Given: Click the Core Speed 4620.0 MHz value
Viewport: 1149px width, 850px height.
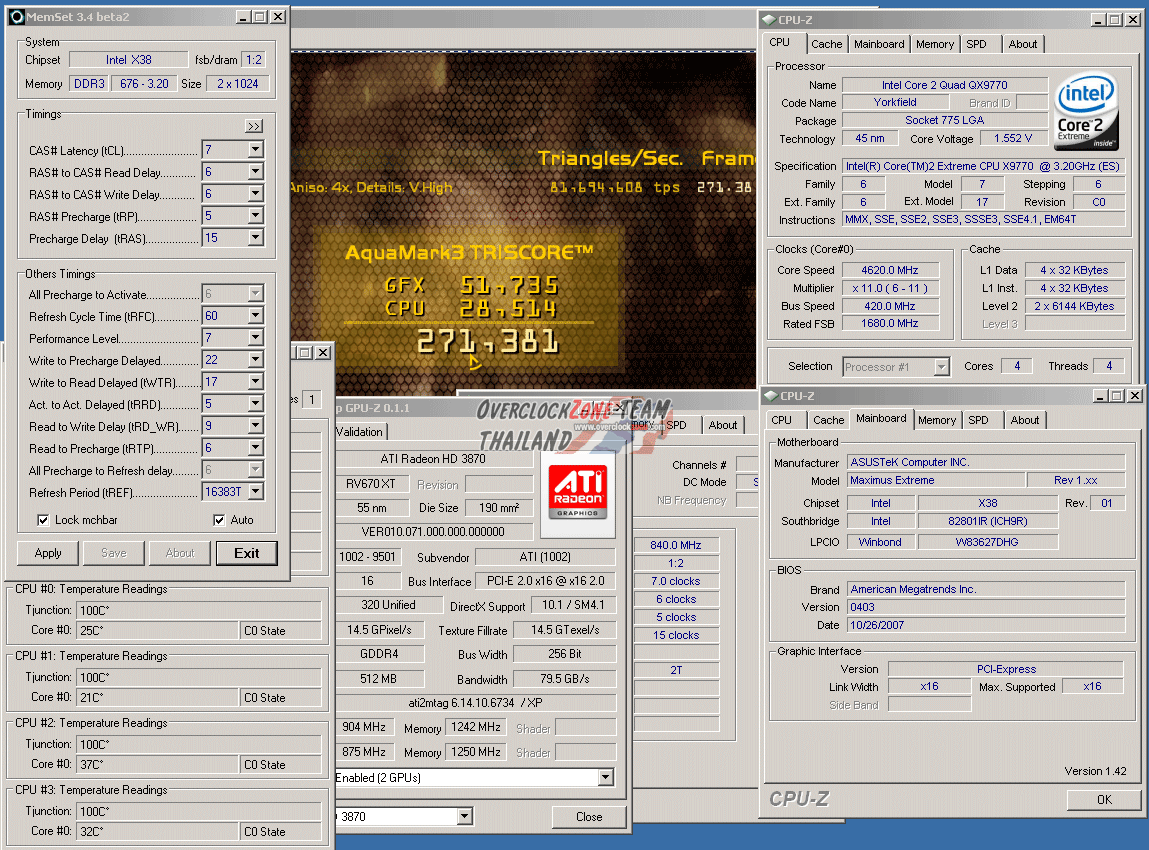Looking at the screenshot, I should click(890, 270).
